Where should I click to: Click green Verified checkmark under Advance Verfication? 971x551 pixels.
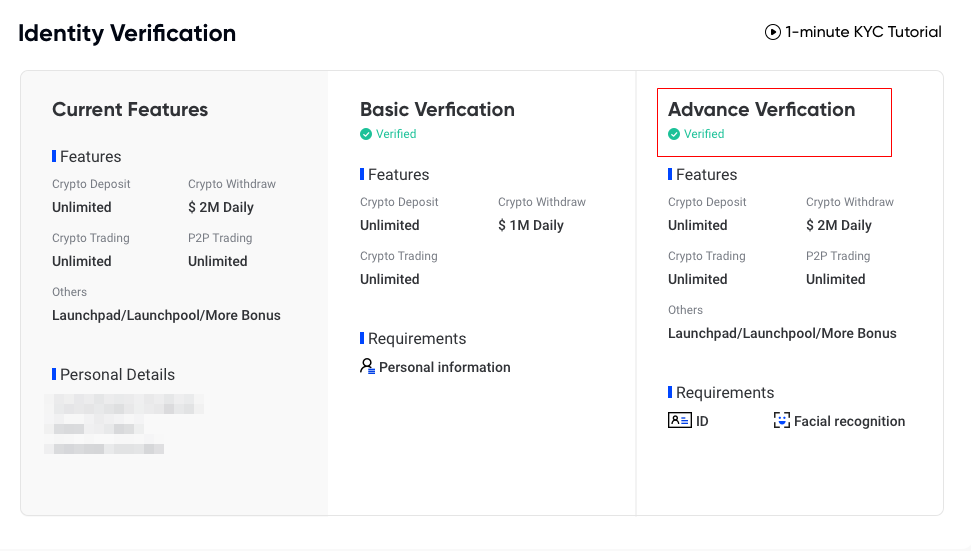(674, 134)
